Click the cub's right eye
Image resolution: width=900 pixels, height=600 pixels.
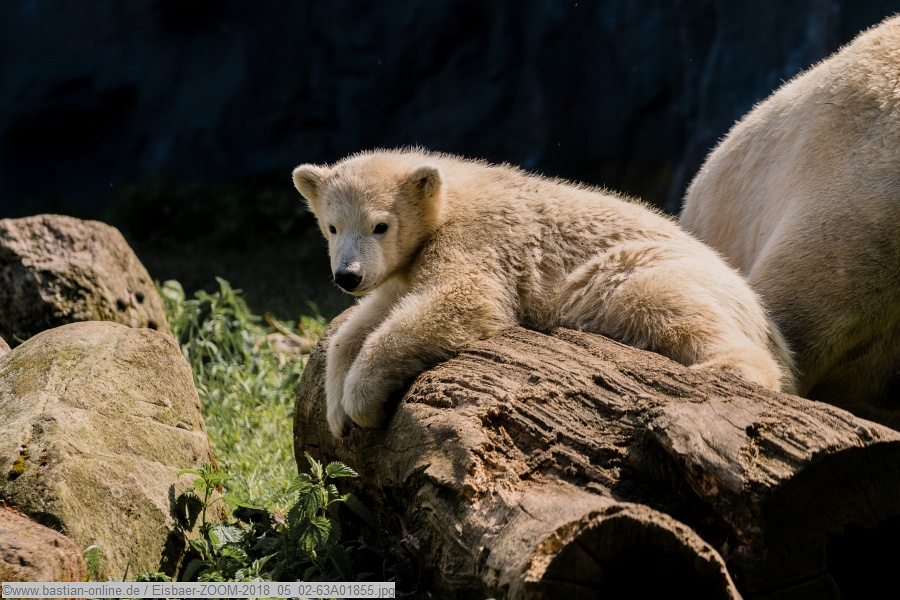coord(380,228)
